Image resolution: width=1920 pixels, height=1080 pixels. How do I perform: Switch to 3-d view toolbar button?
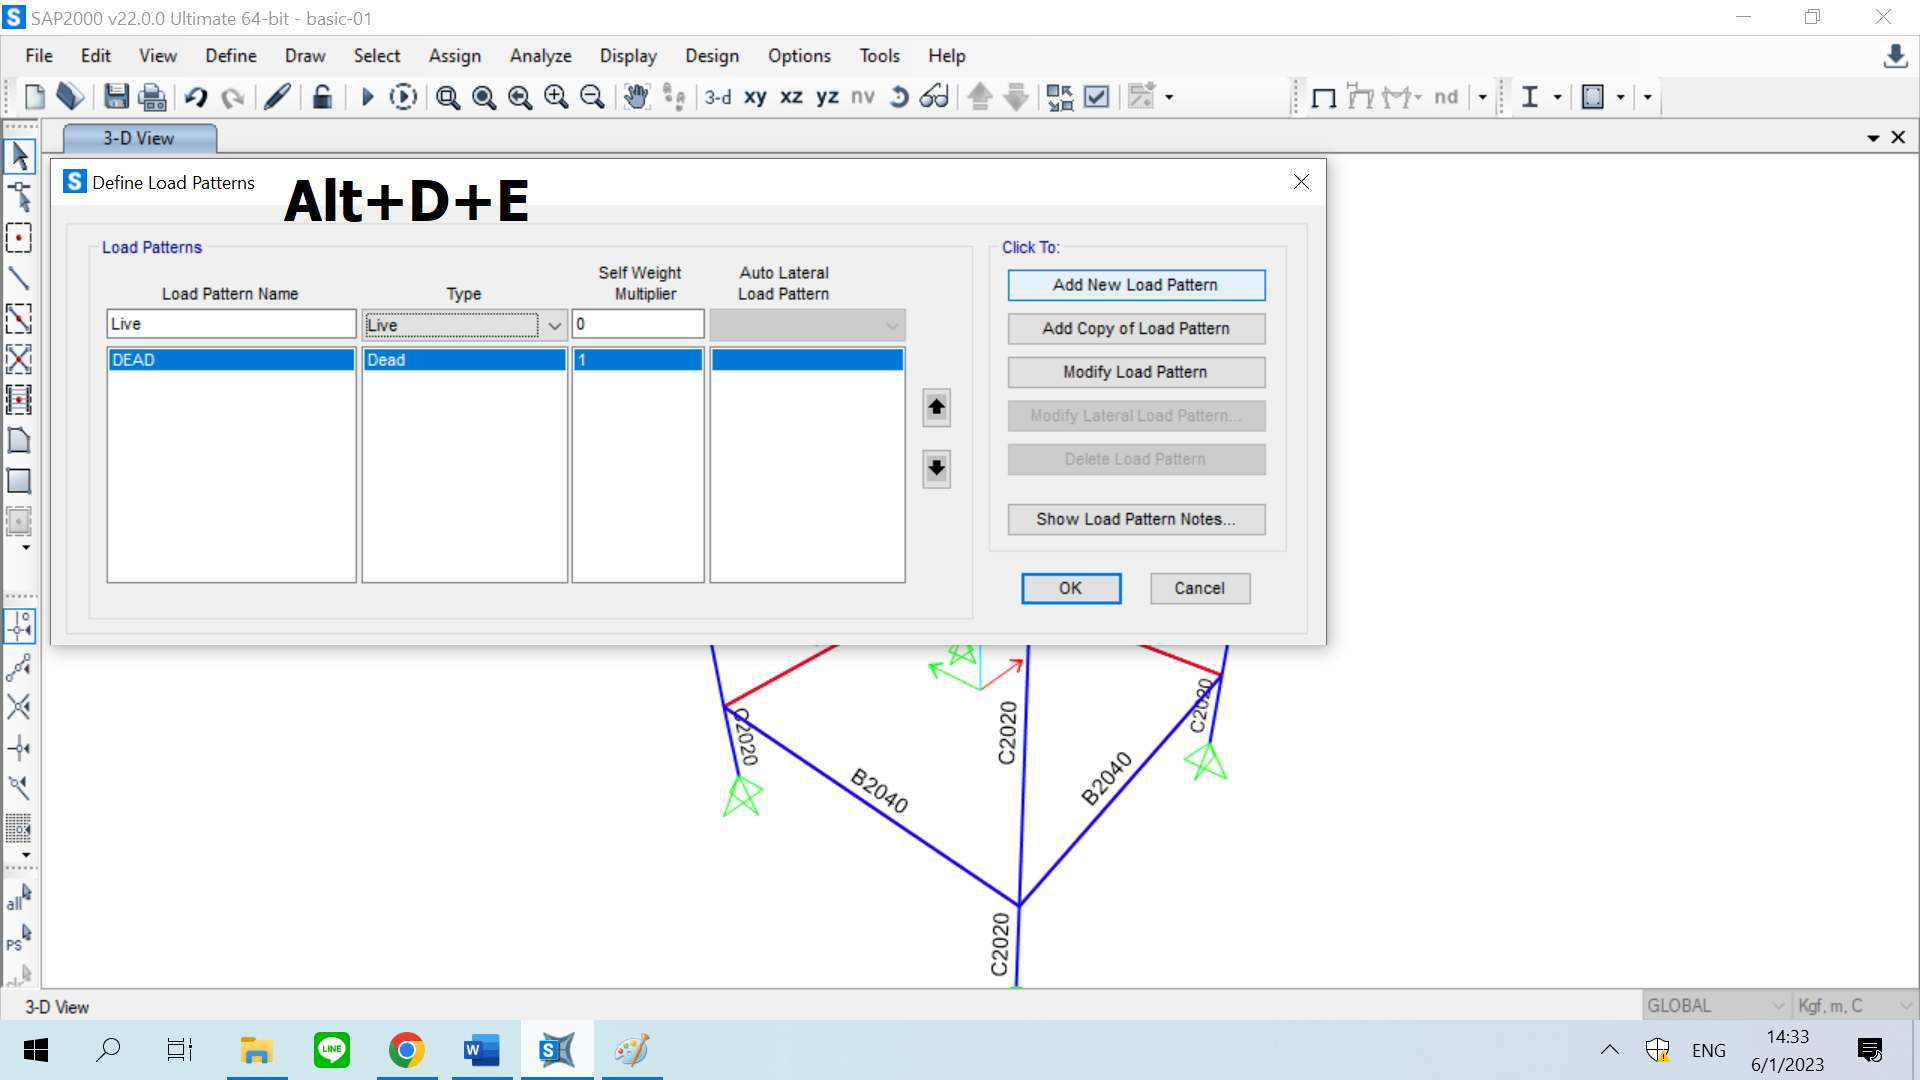(x=717, y=97)
